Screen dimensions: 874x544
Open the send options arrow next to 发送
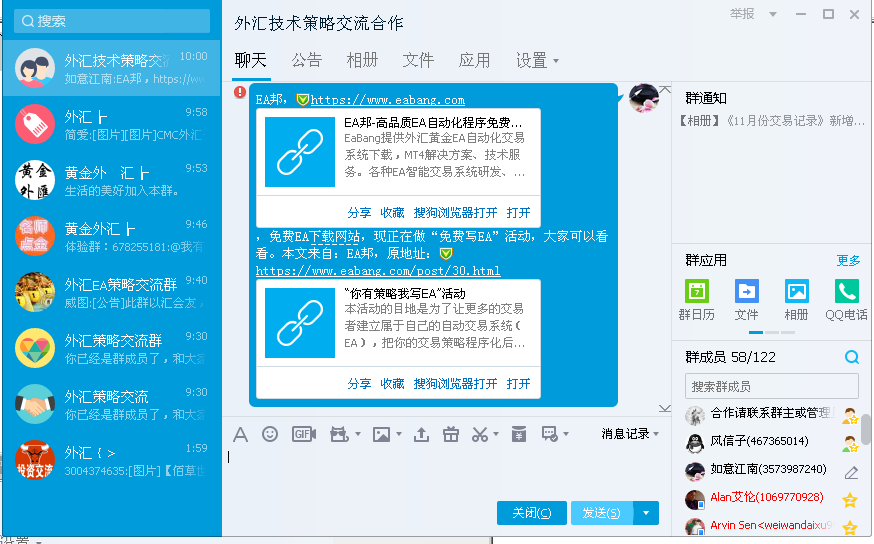click(646, 513)
